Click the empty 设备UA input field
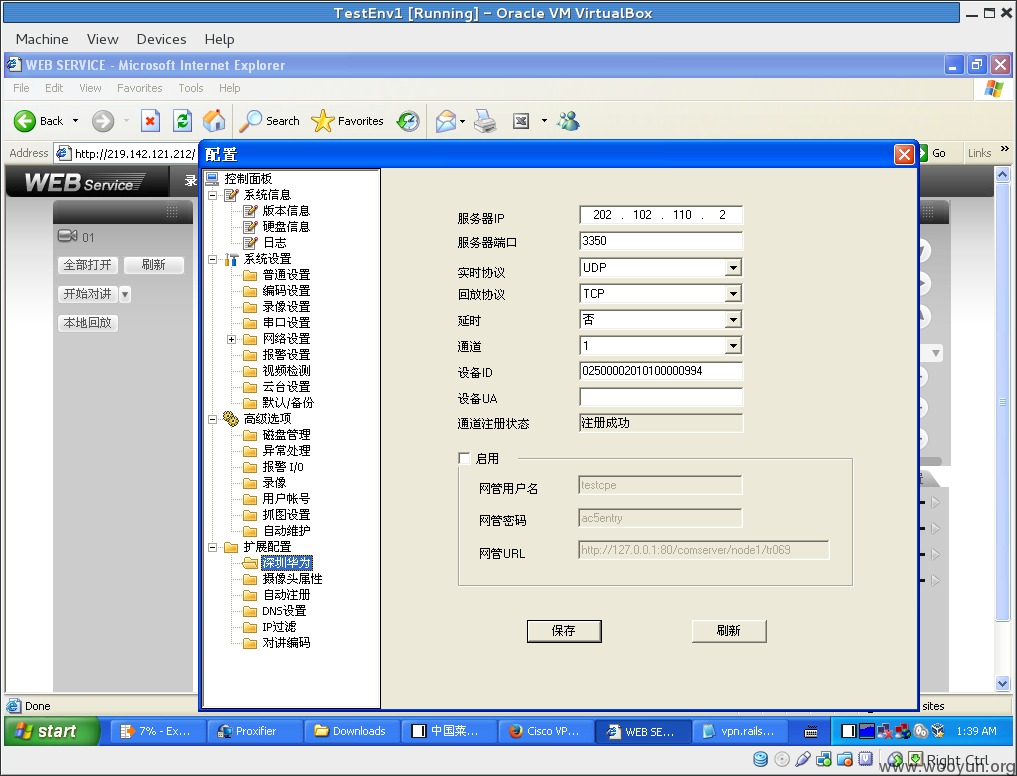 pyautogui.click(x=660, y=396)
